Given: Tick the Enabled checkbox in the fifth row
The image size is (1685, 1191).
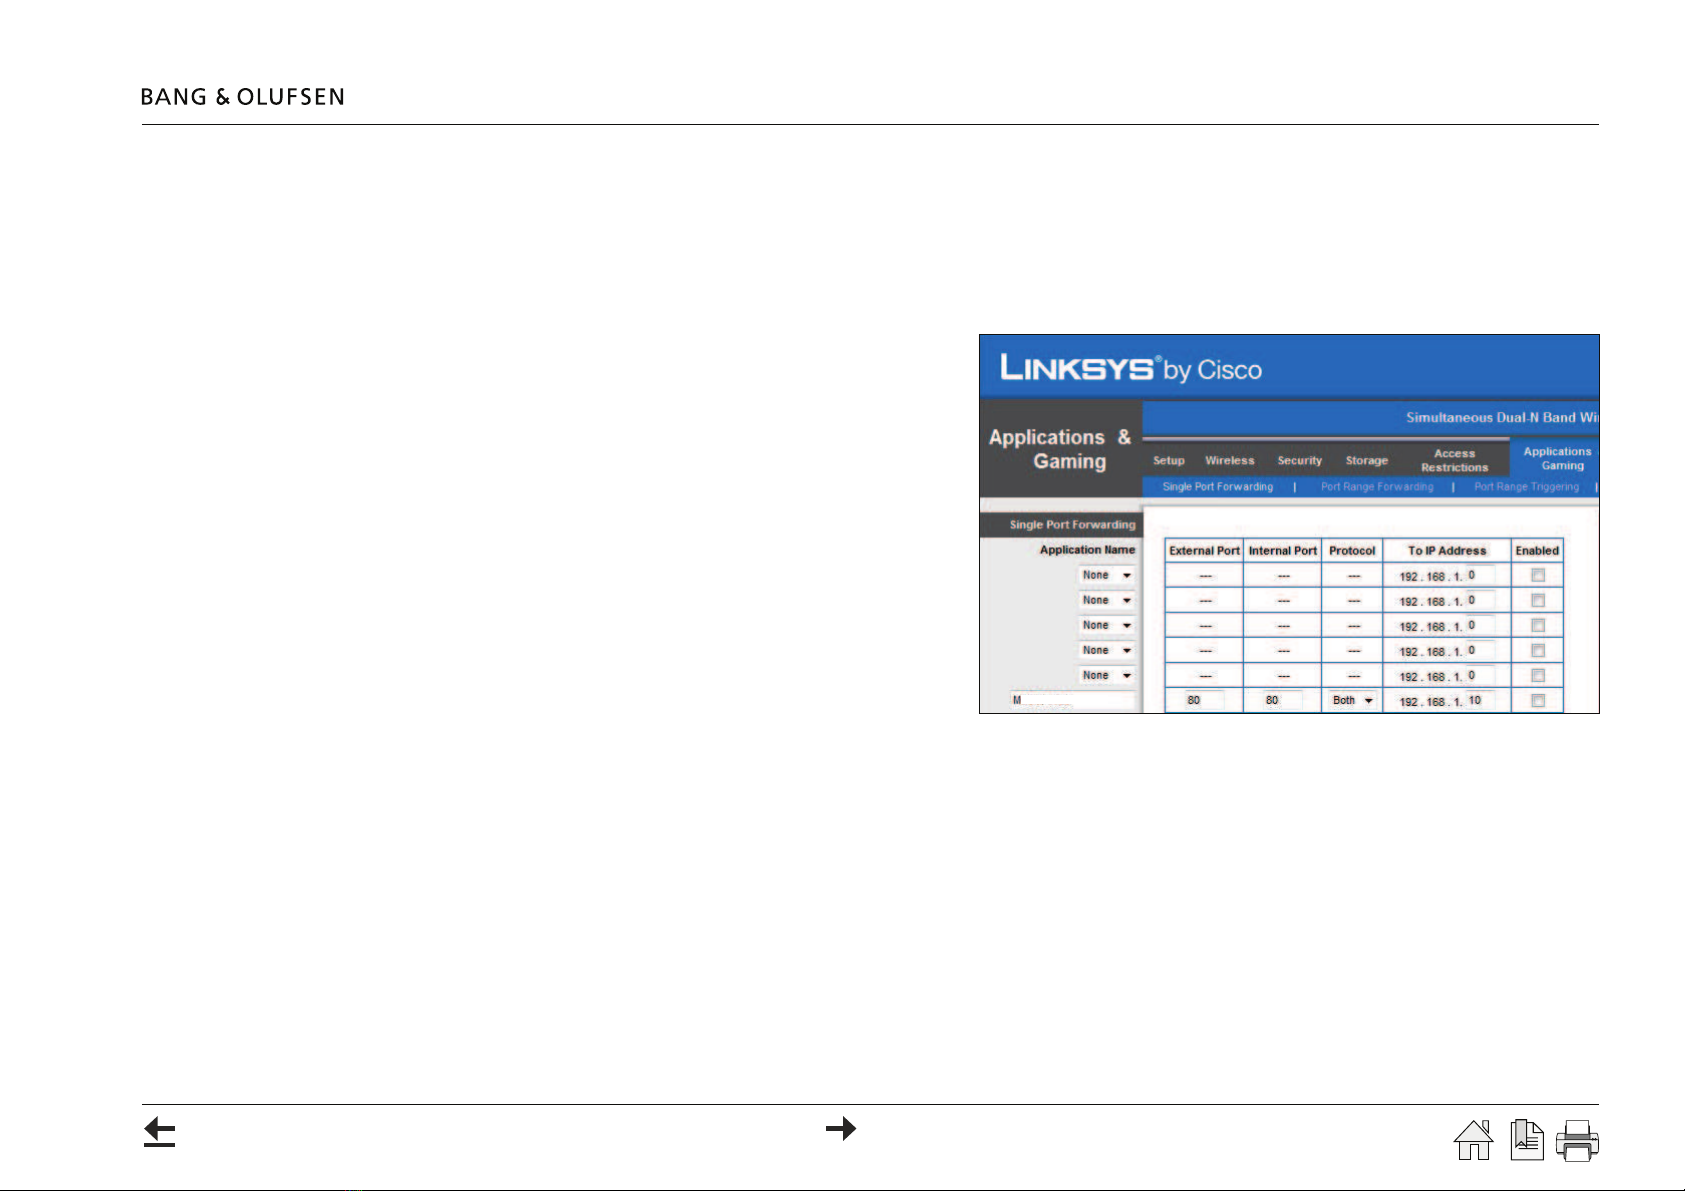Looking at the screenshot, I should tap(1538, 675).
